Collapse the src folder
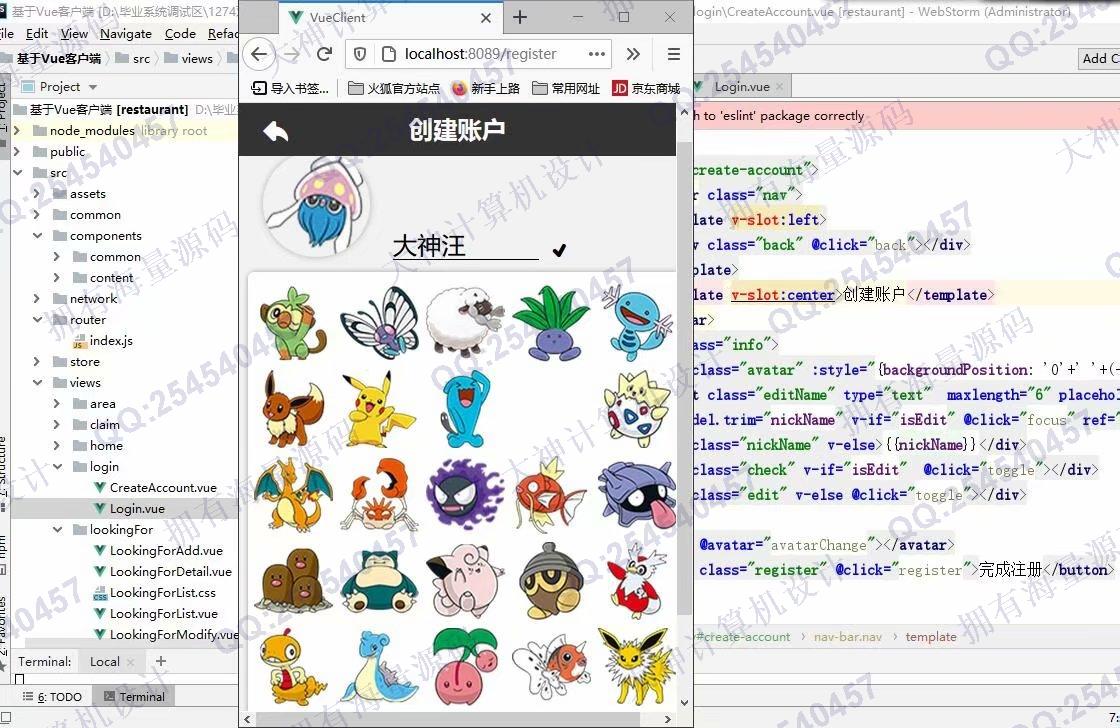The image size is (1120, 728). point(16,172)
